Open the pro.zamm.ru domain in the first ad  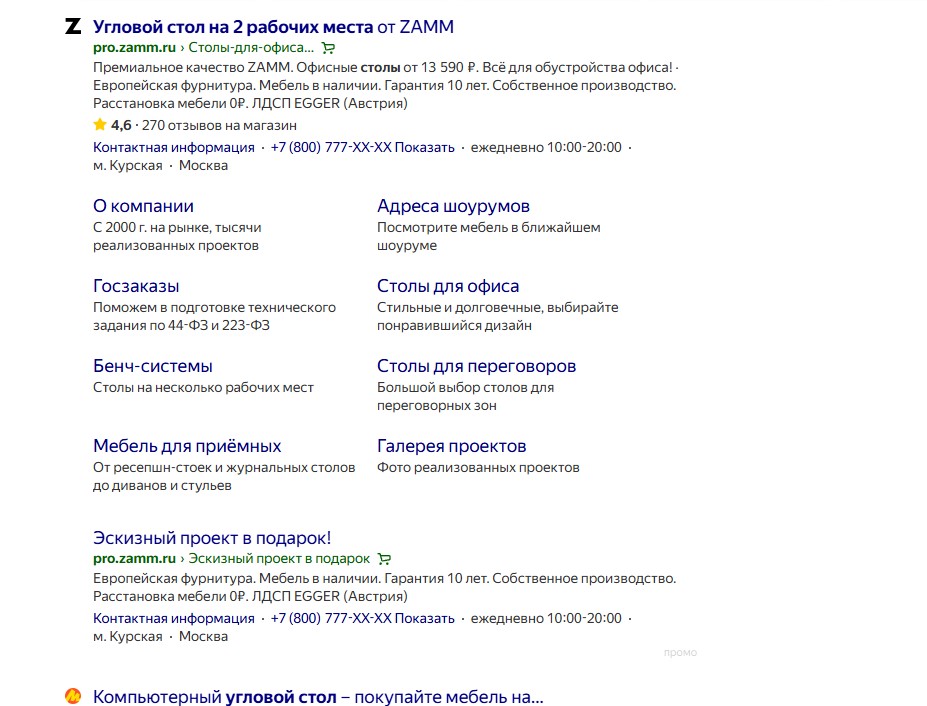[134, 47]
